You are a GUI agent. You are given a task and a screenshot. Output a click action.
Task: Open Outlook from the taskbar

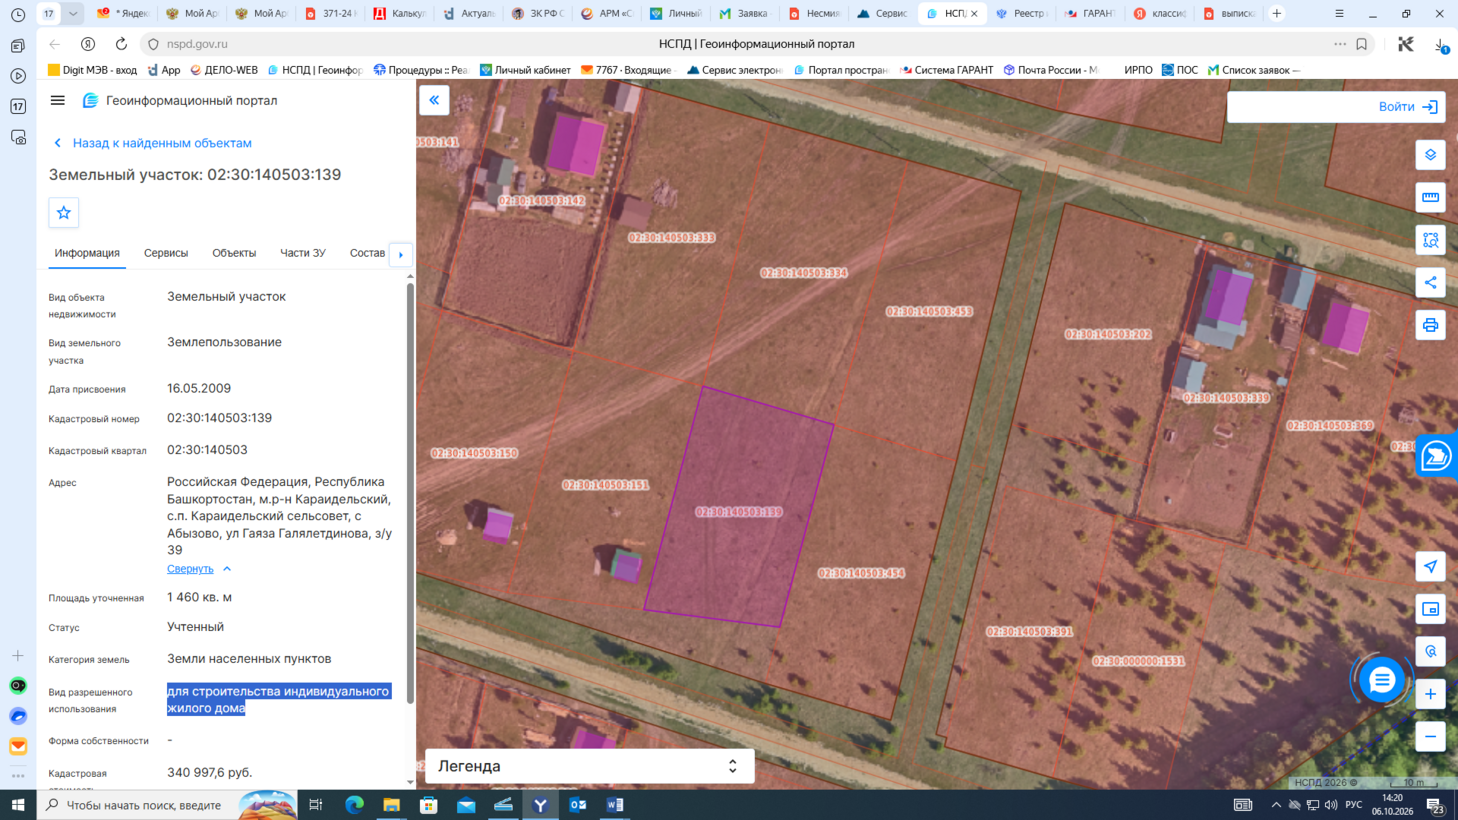(x=578, y=805)
